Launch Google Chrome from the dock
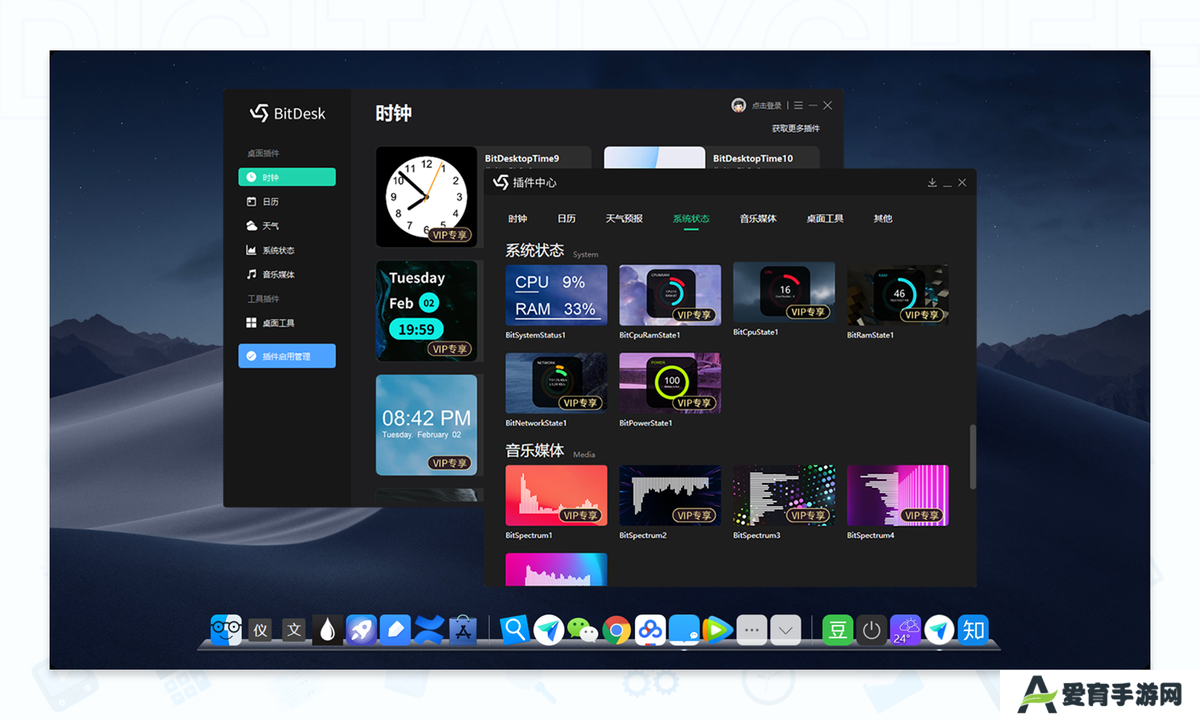Screen dimensions: 1200x720 [x=616, y=630]
